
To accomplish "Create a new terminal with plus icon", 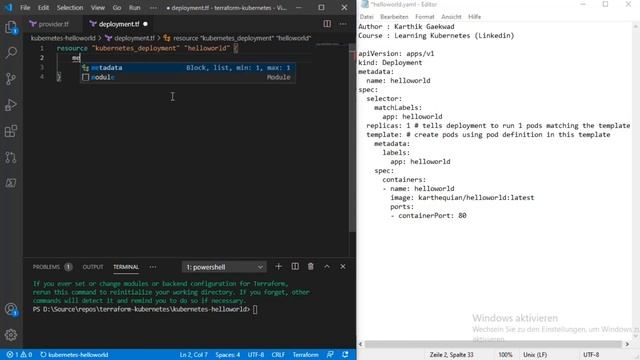I will point(278,267).
